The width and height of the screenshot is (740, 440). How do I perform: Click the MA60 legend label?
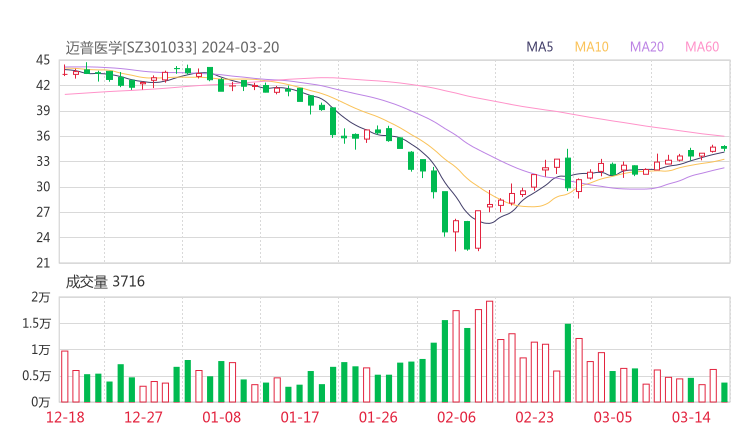pyautogui.click(x=702, y=47)
